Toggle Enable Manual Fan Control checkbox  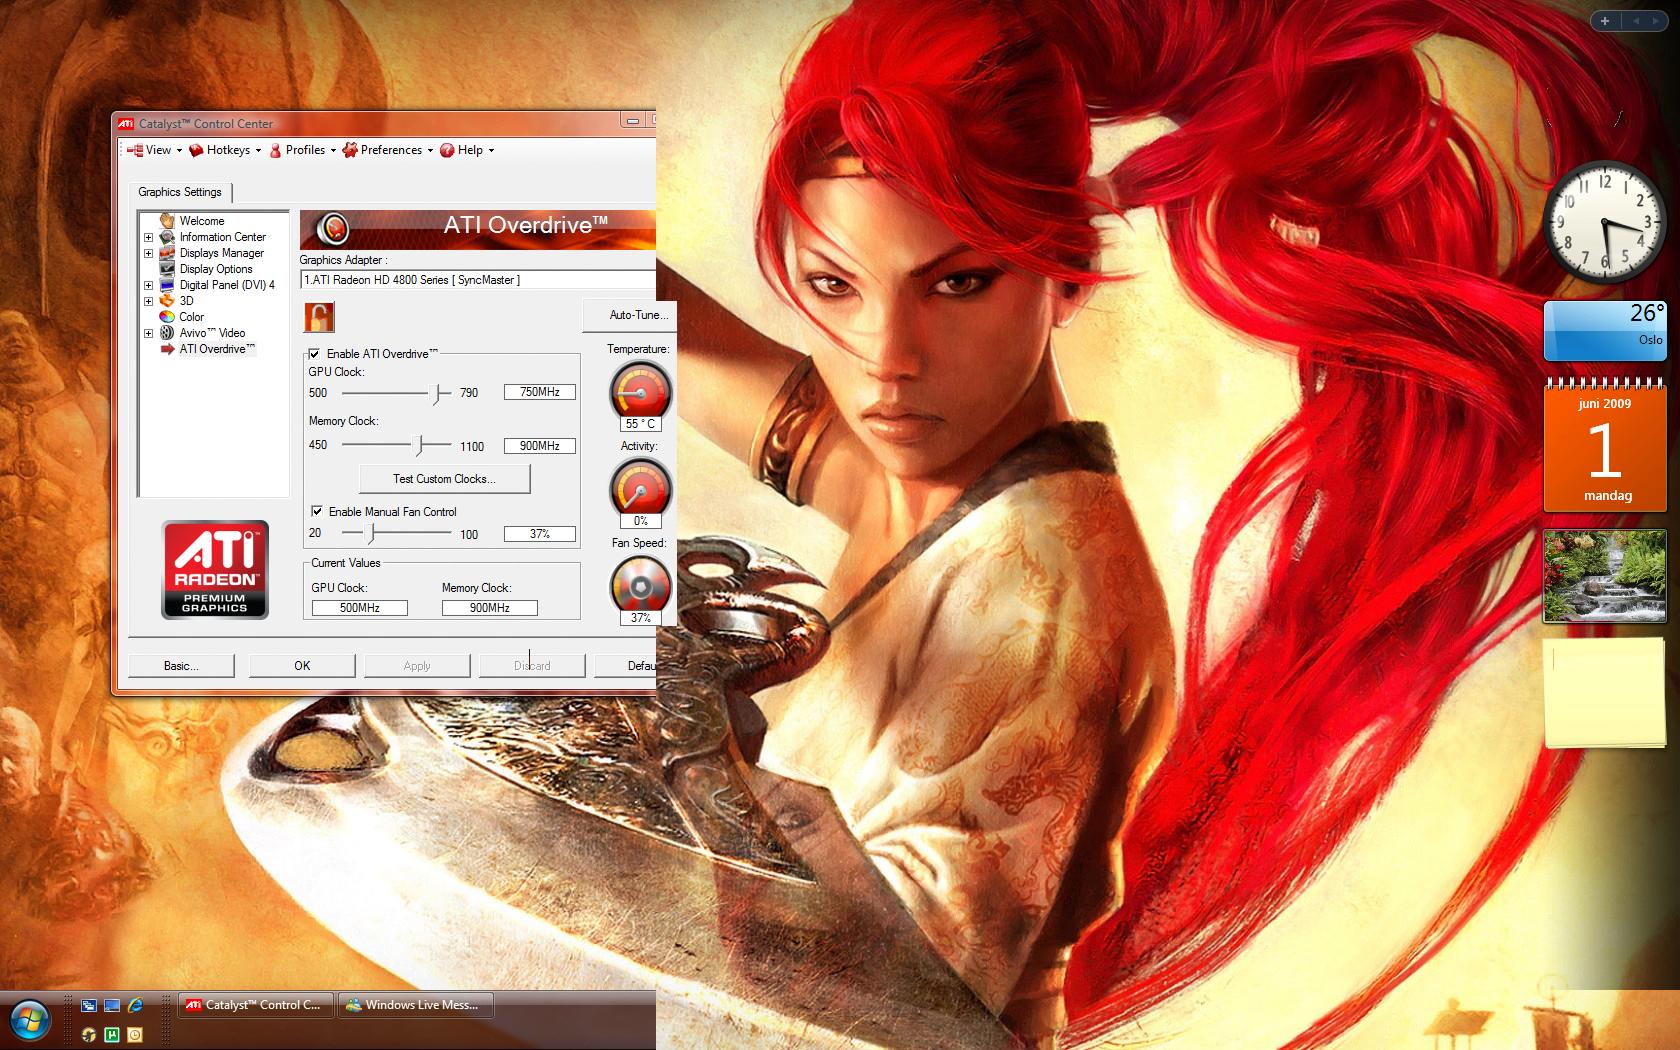316,511
